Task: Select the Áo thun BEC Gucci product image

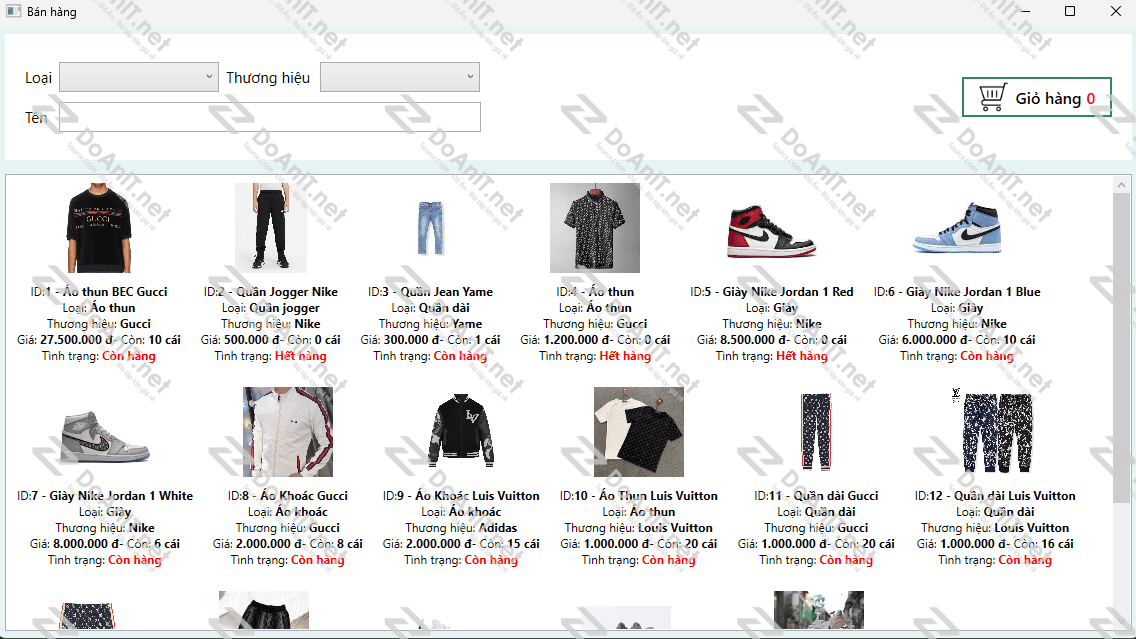Action: pos(99,227)
